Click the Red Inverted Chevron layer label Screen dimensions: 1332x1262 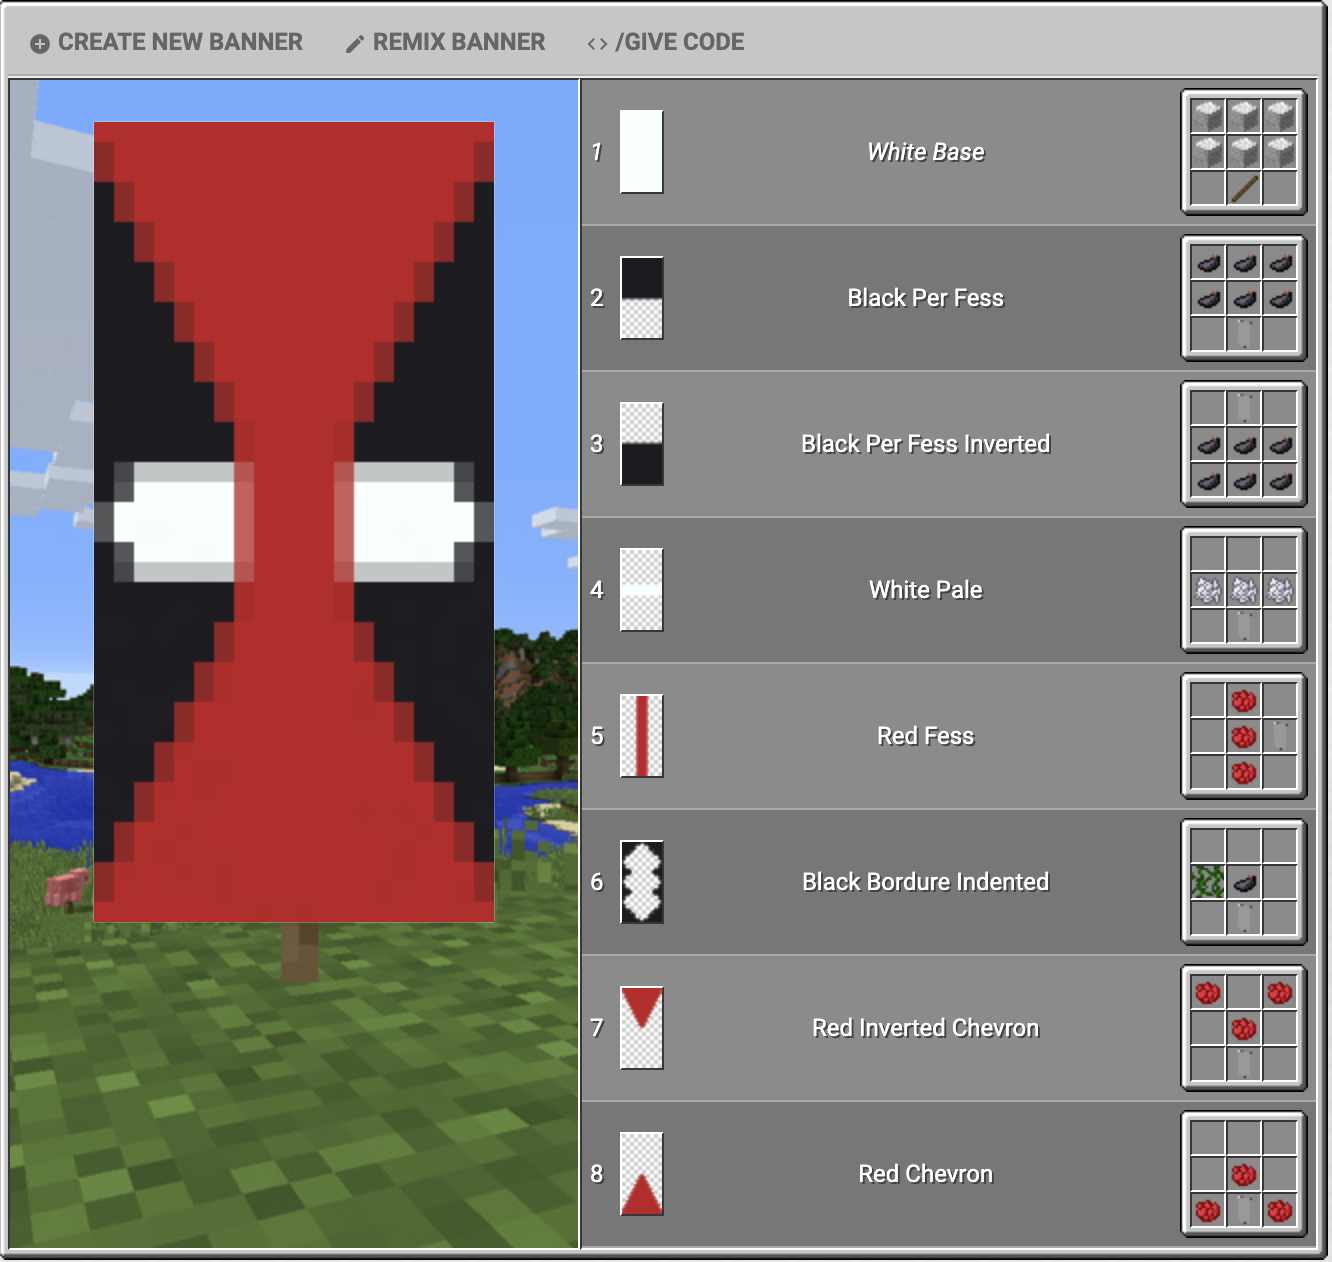pyautogui.click(x=925, y=1028)
